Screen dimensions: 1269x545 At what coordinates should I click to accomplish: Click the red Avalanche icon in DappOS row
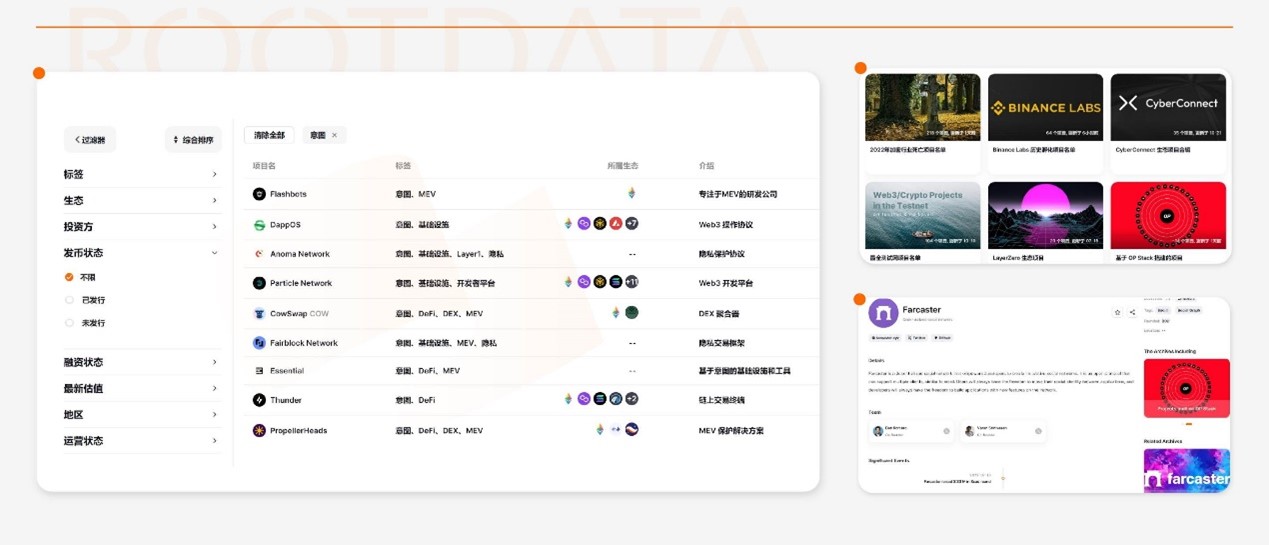(615, 223)
